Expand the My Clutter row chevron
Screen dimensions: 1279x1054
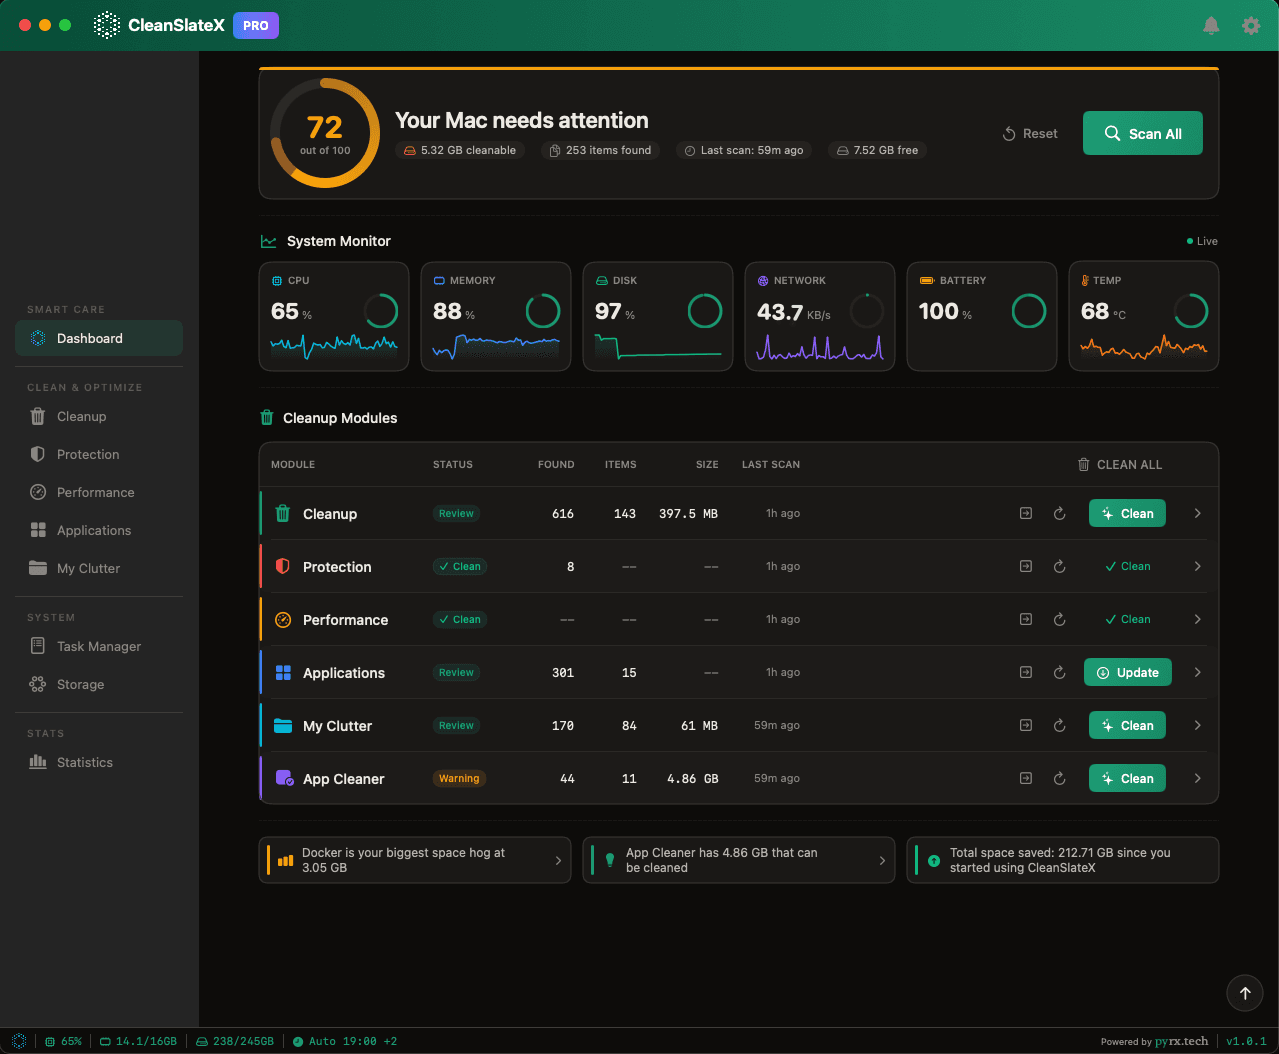click(x=1197, y=725)
